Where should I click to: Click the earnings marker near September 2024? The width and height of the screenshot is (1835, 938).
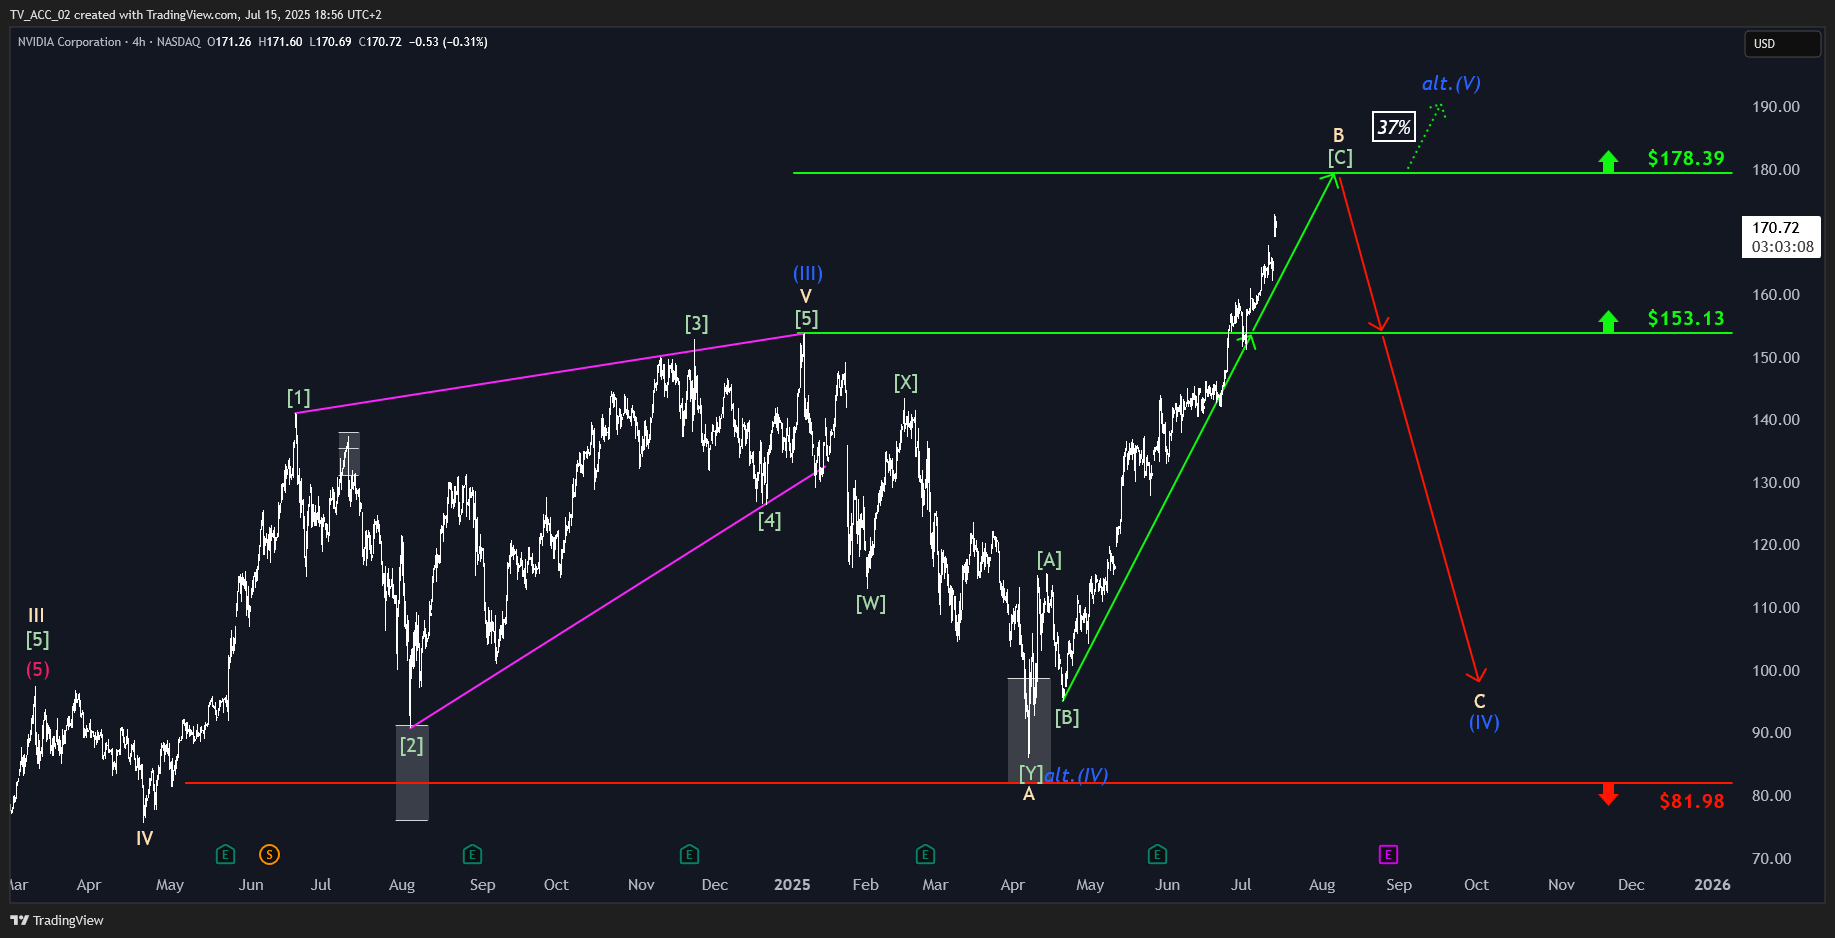[472, 854]
